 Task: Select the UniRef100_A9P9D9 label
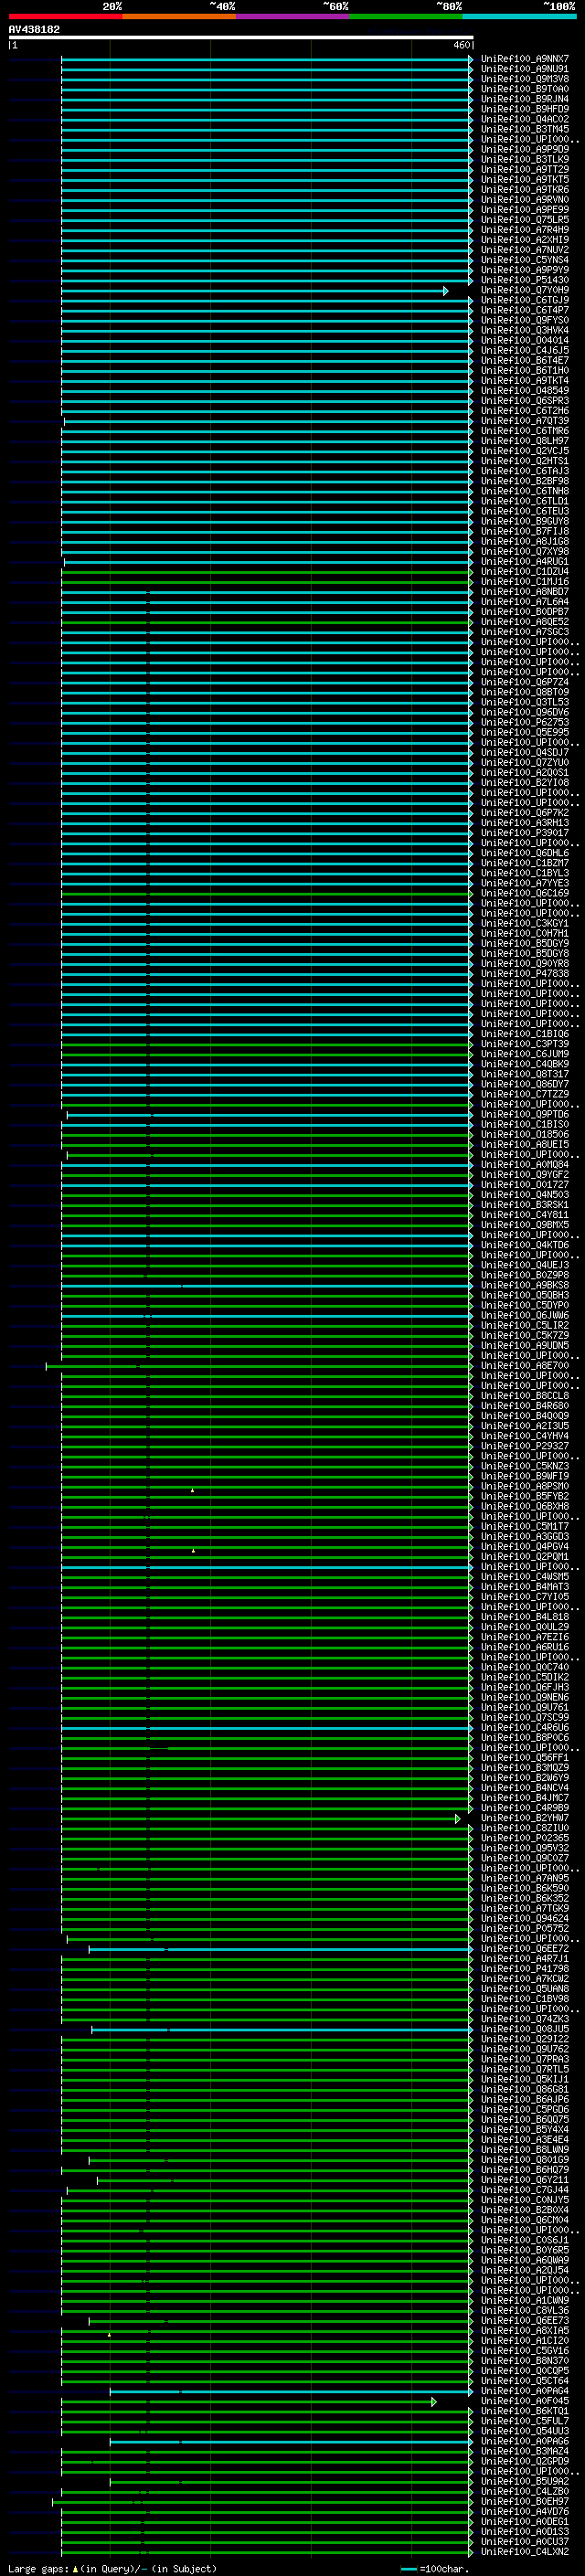click(x=524, y=149)
